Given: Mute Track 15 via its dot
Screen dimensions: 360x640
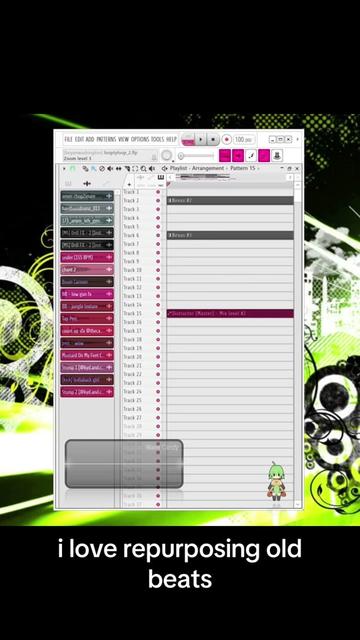Looking at the screenshot, I should coord(158,313).
